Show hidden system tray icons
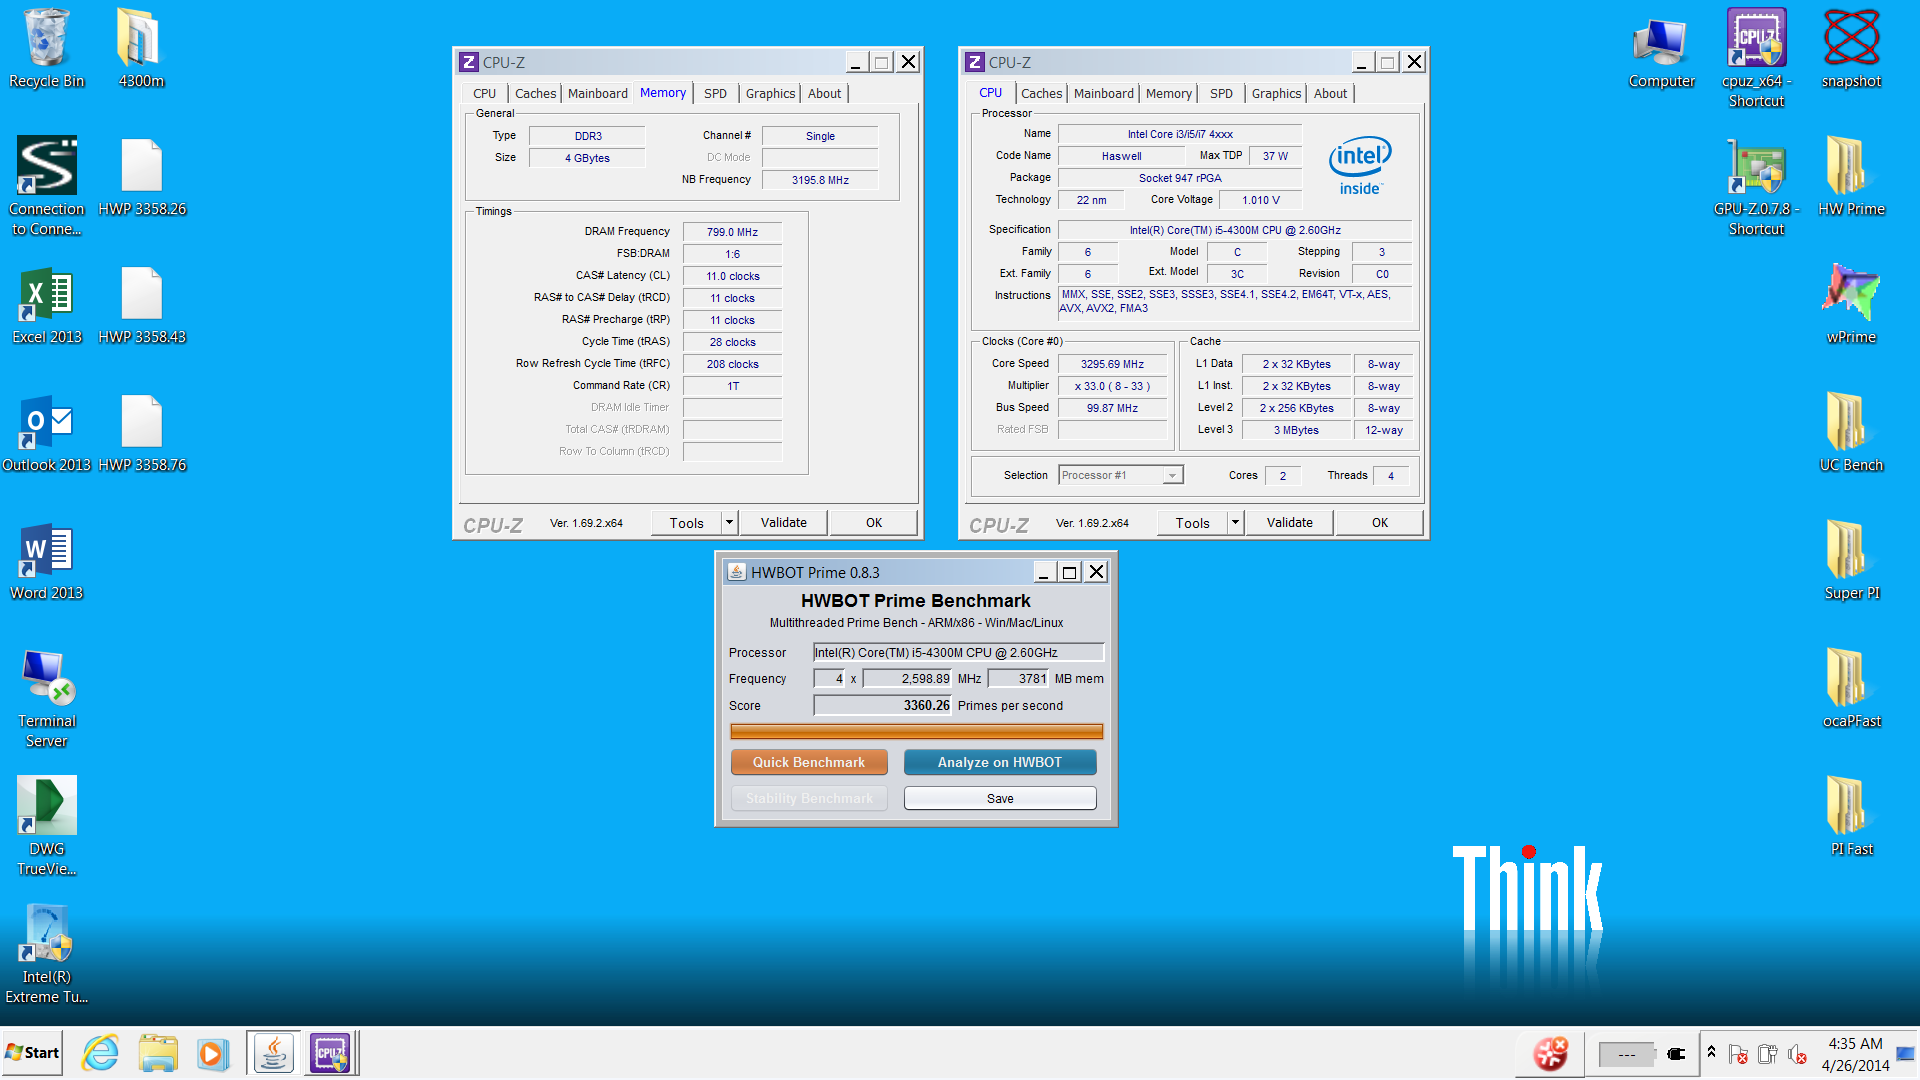The height and width of the screenshot is (1080, 1920). (1711, 1052)
